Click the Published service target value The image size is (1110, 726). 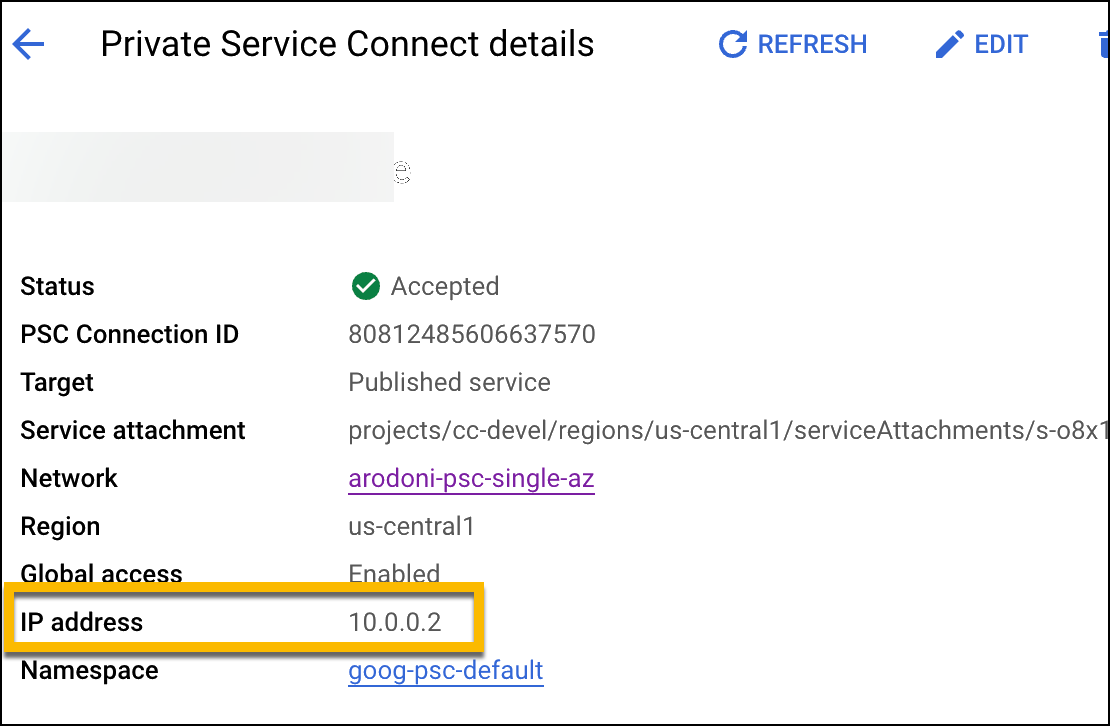(x=449, y=383)
